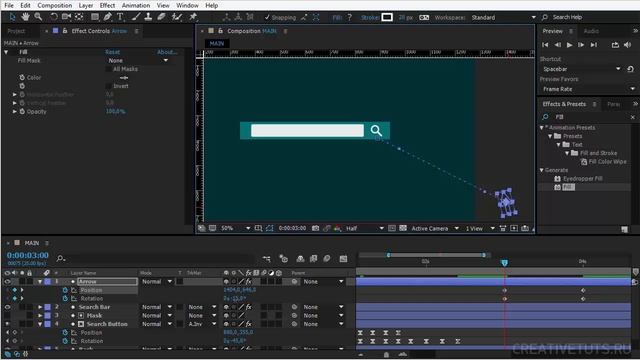Select the Selection arrow tool
The width and height of the screenshot is (640, 360).
(x=12, y=17)
